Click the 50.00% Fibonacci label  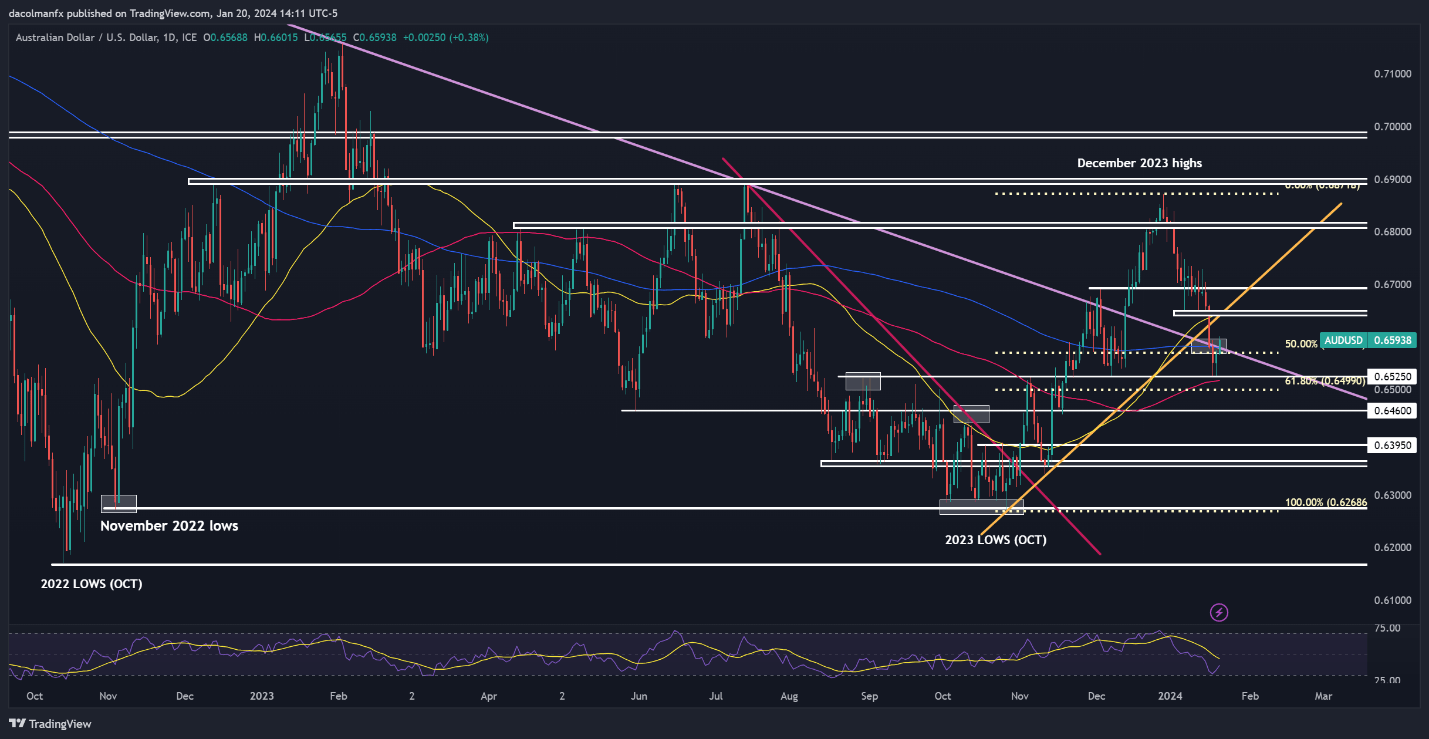click(x=1300, y=344)
